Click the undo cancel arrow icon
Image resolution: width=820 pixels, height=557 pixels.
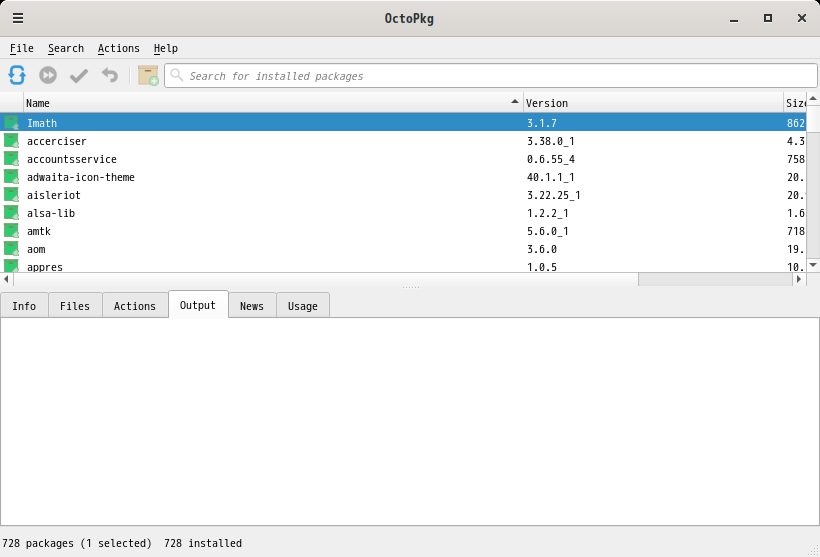(110, 75)
